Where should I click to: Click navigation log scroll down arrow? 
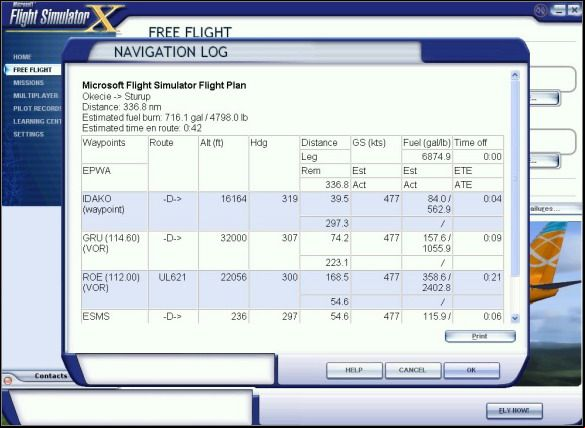coord(515,318)
